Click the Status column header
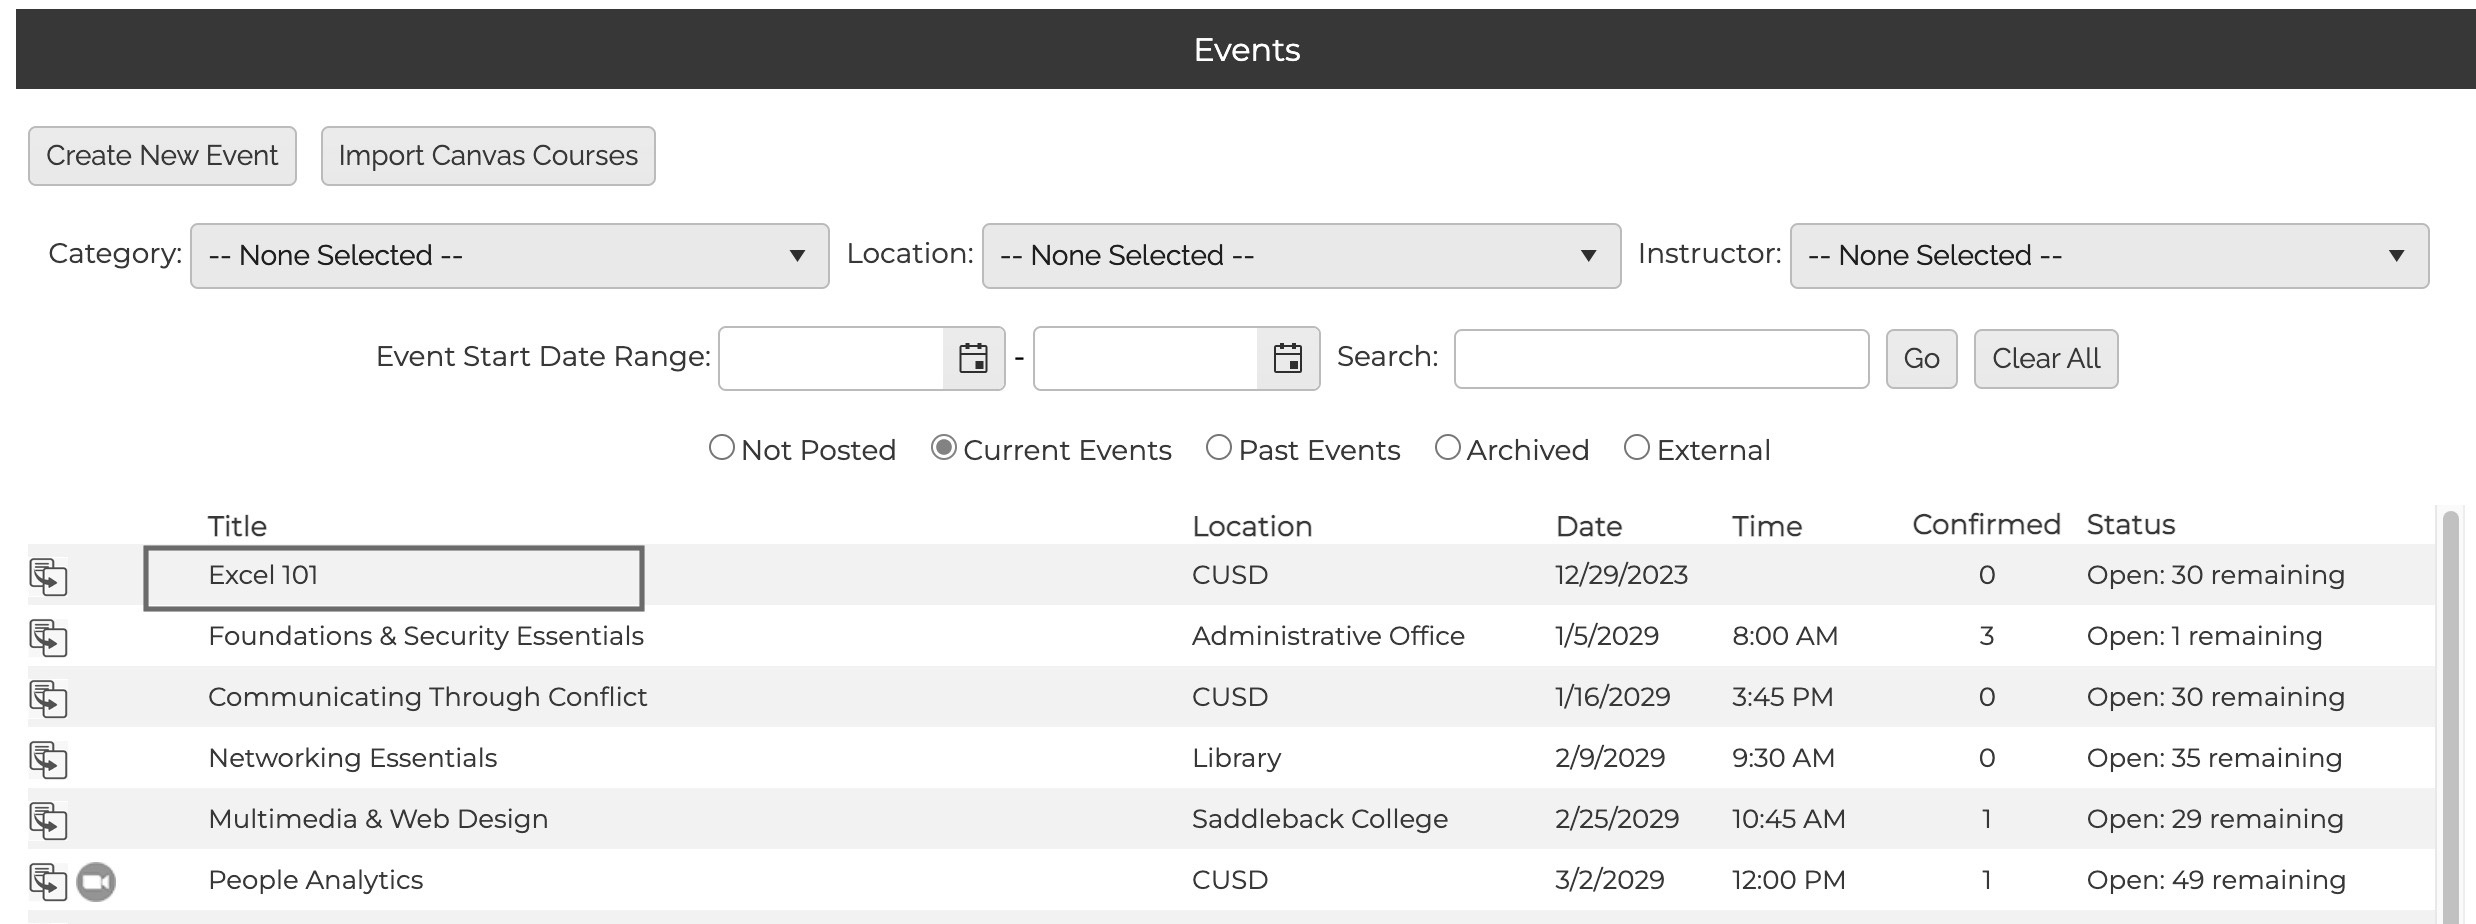 (2130, 524)
